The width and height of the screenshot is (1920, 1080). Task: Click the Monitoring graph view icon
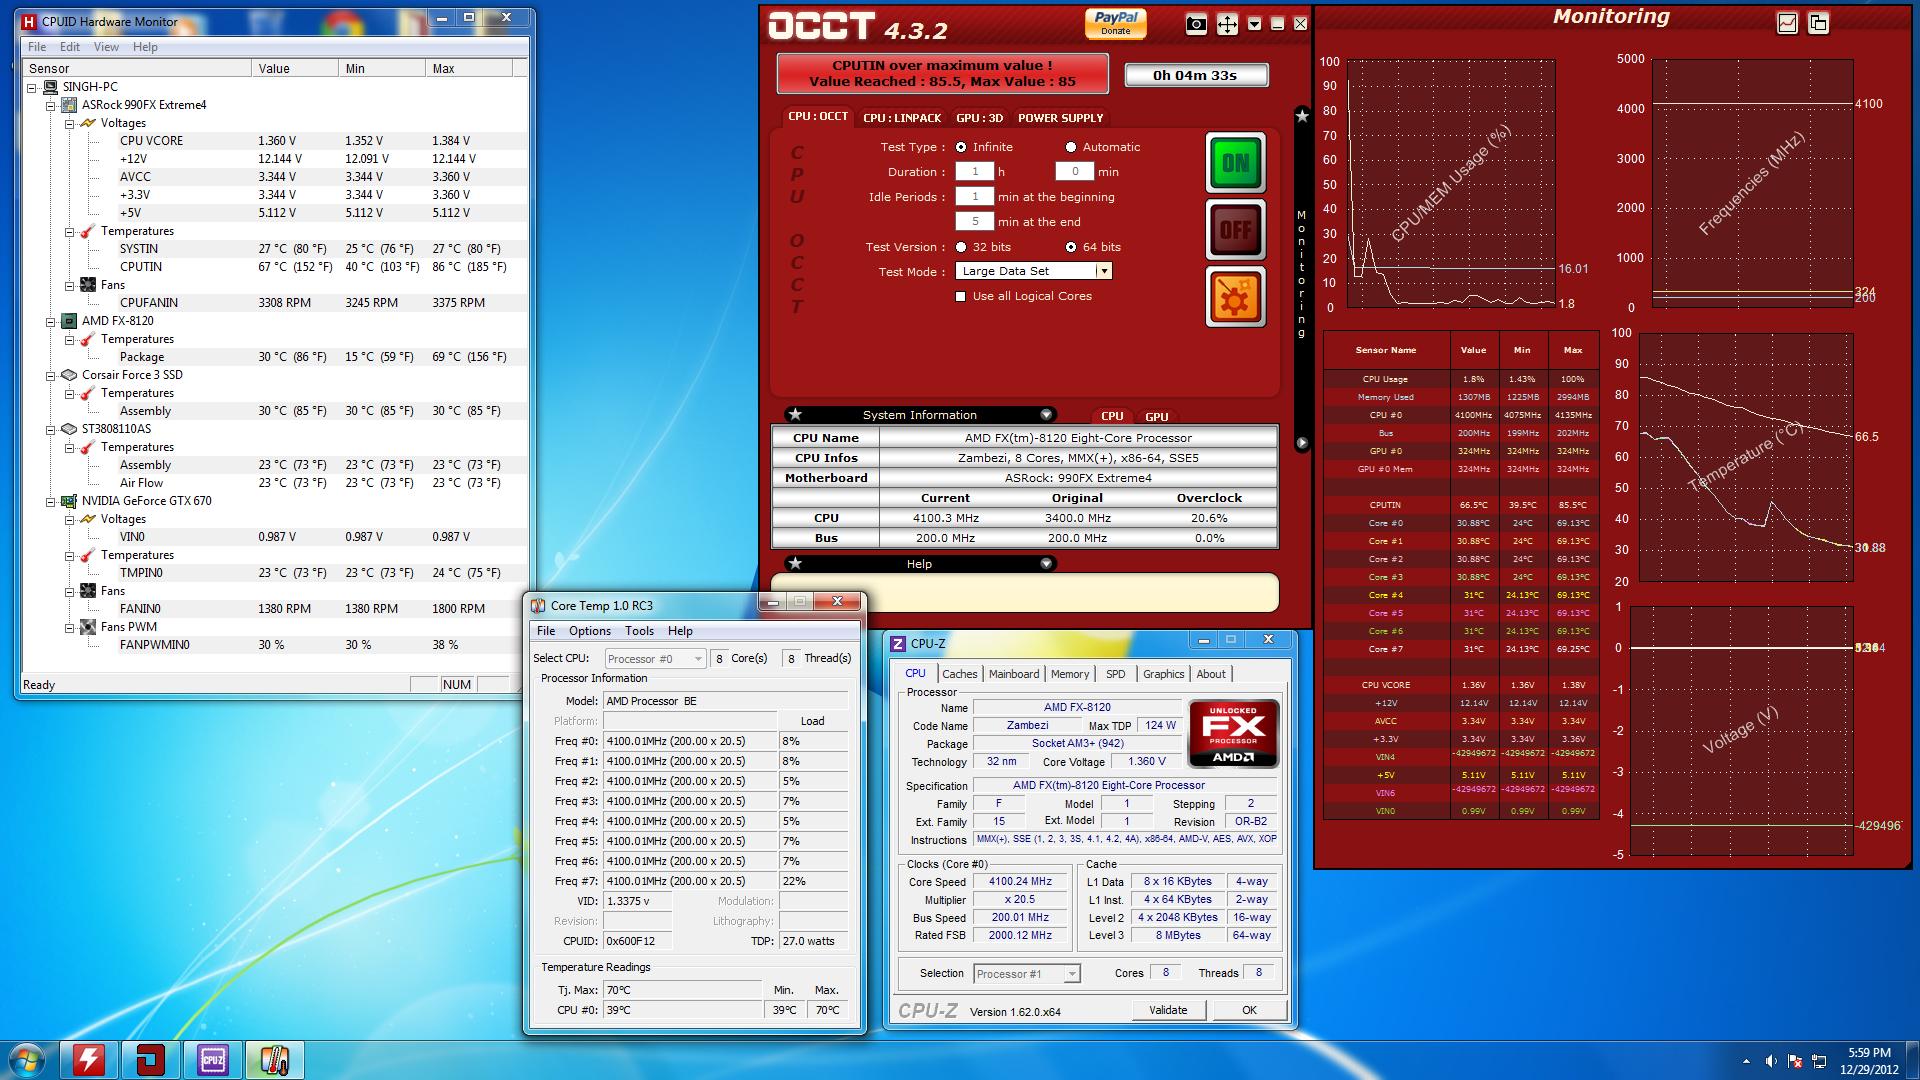coord(1787,23)
